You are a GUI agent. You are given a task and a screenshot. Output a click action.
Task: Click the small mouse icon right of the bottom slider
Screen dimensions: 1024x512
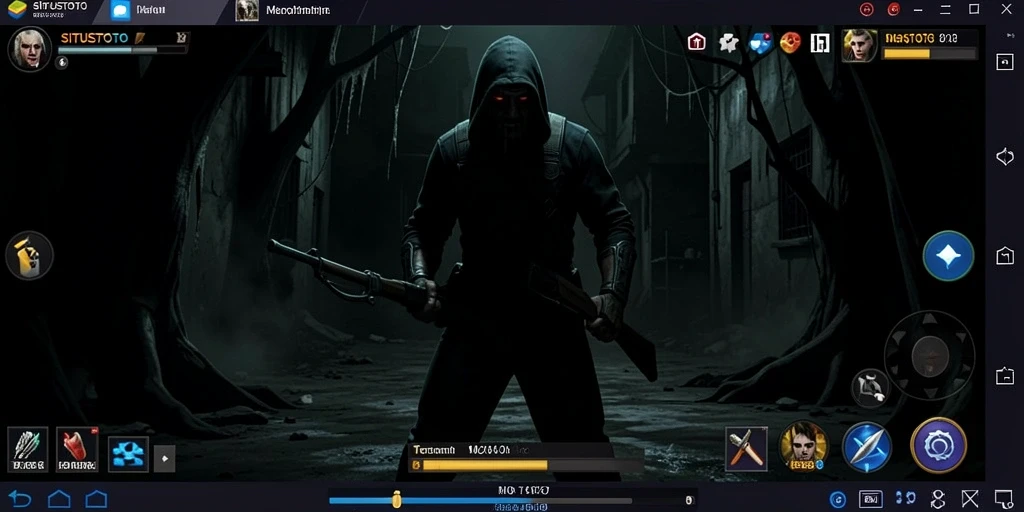point(688,500)
